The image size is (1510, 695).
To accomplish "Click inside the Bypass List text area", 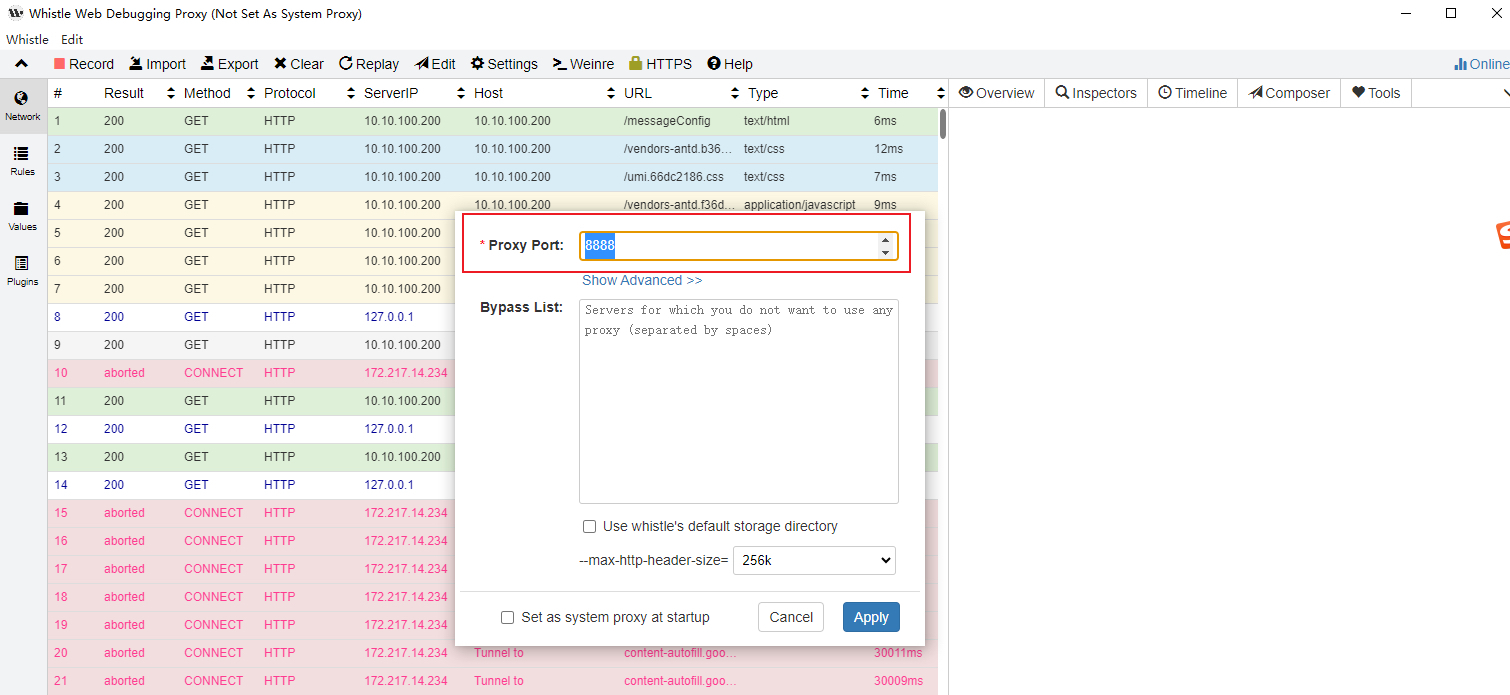I will coord(738,400).
